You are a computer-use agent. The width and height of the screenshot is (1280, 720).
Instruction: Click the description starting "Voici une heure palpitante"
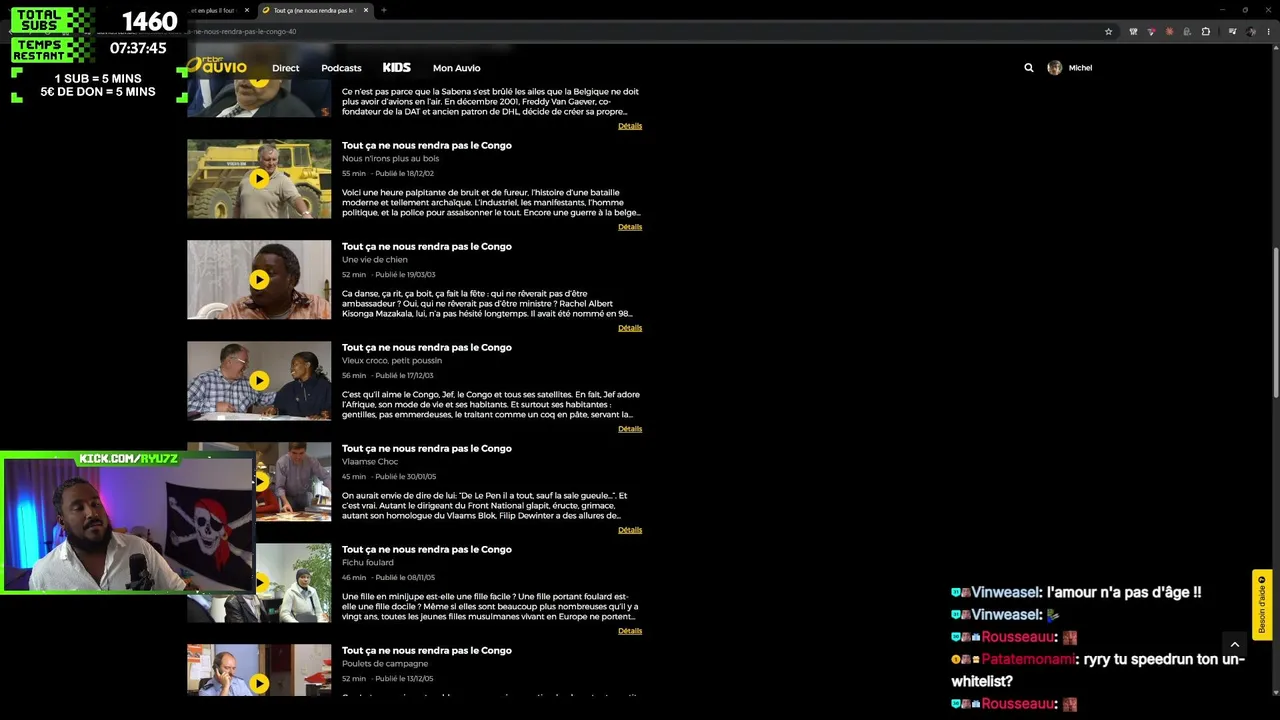pyautogui.click(x=491, y=203)
